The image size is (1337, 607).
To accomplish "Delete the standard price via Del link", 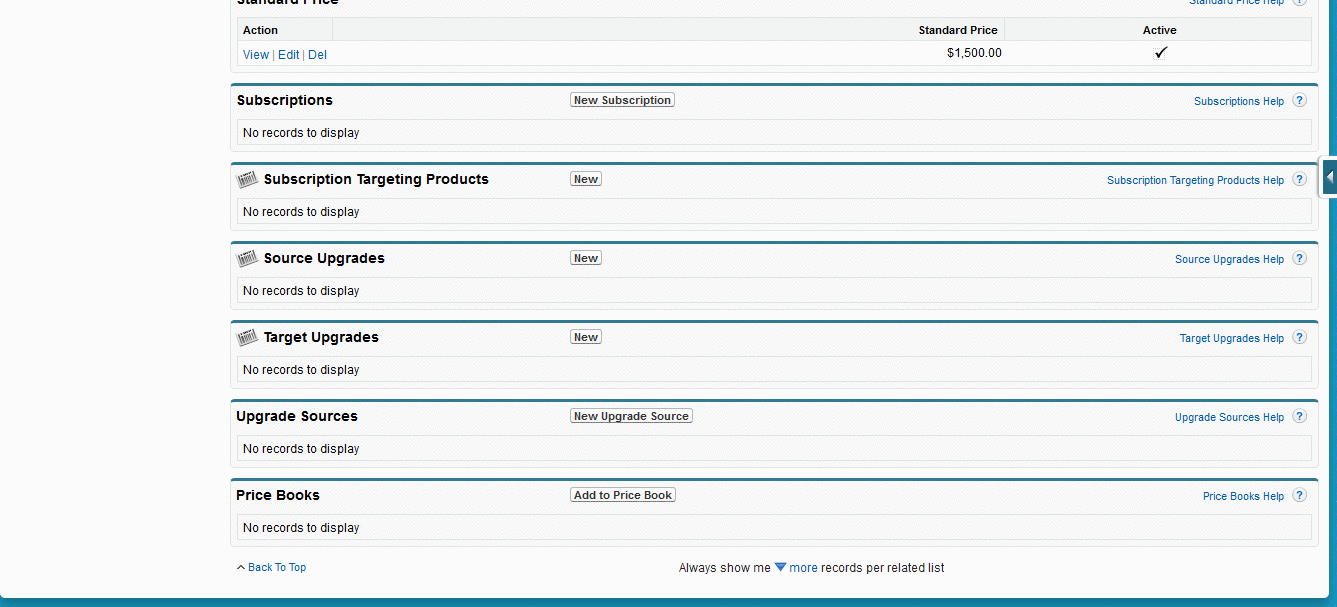I will click(x=317, y=55).
